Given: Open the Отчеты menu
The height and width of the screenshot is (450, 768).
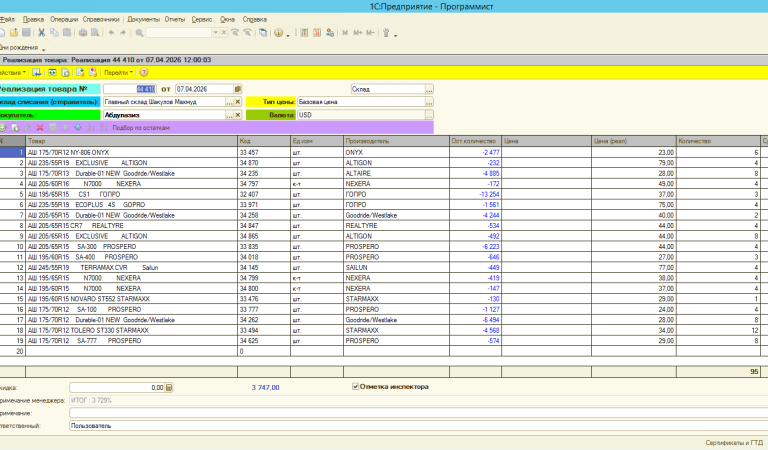Looking at the screenshot, I should tap(175, 19).
